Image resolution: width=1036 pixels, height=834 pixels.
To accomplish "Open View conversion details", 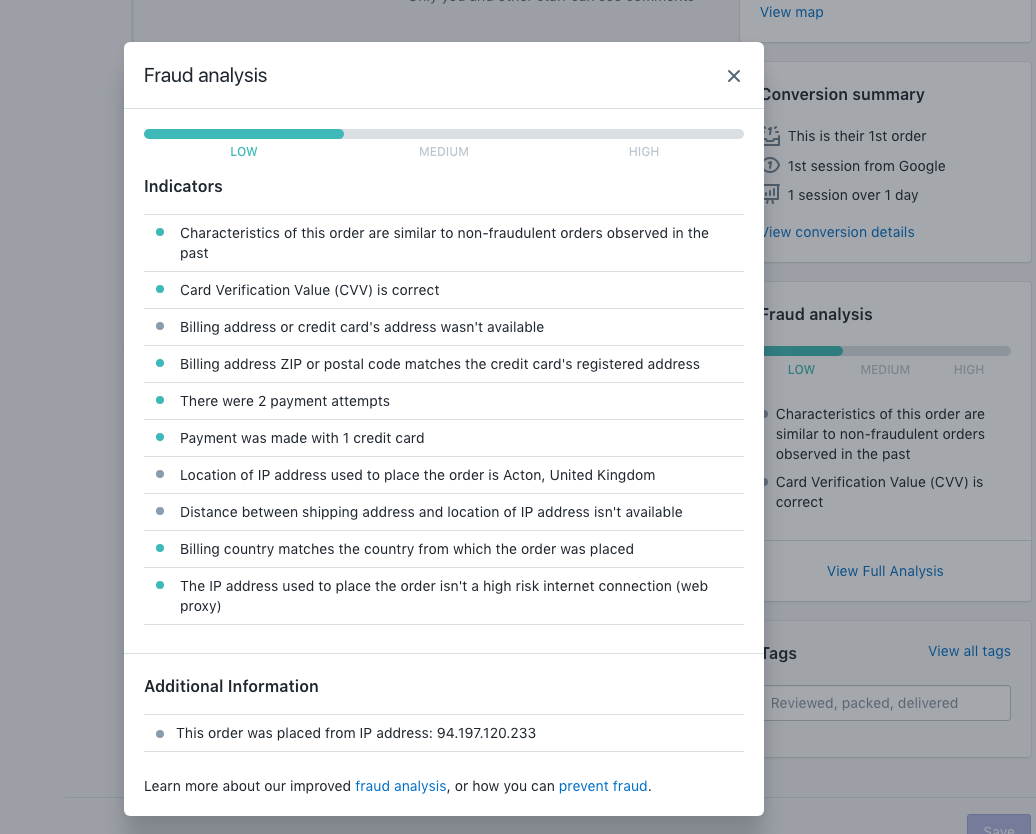I will (x=838, y=231).
